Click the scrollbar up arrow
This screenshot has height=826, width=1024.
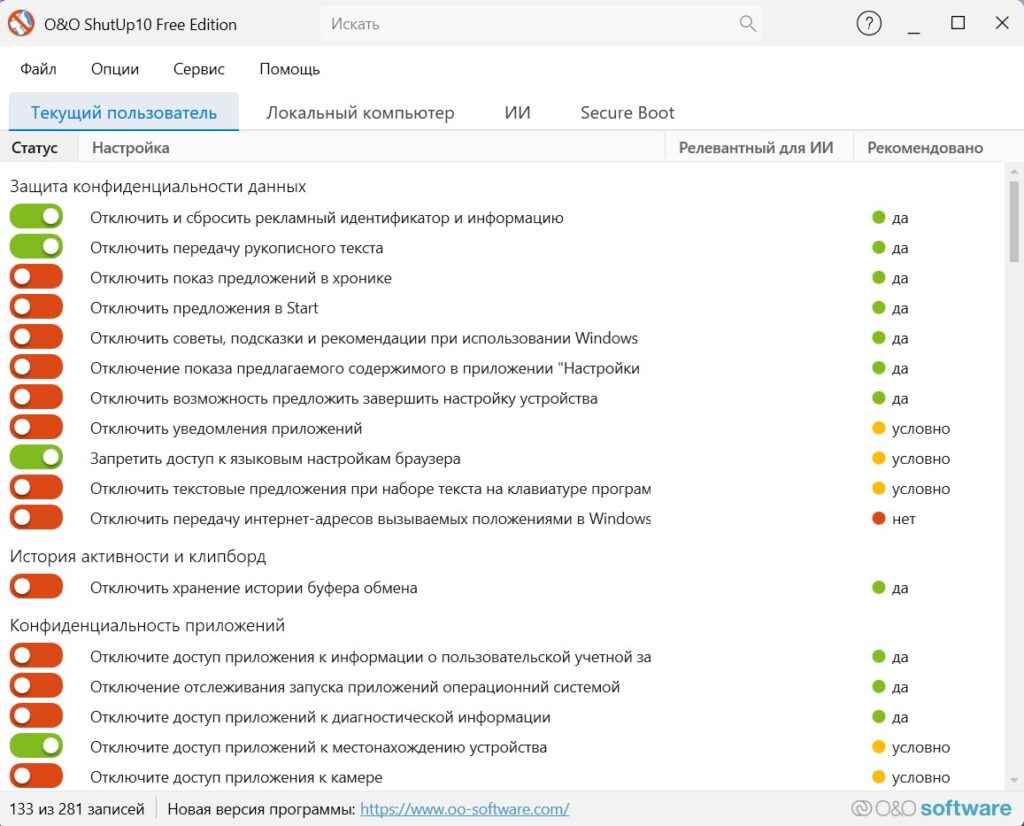click(x=1014, y=171)
